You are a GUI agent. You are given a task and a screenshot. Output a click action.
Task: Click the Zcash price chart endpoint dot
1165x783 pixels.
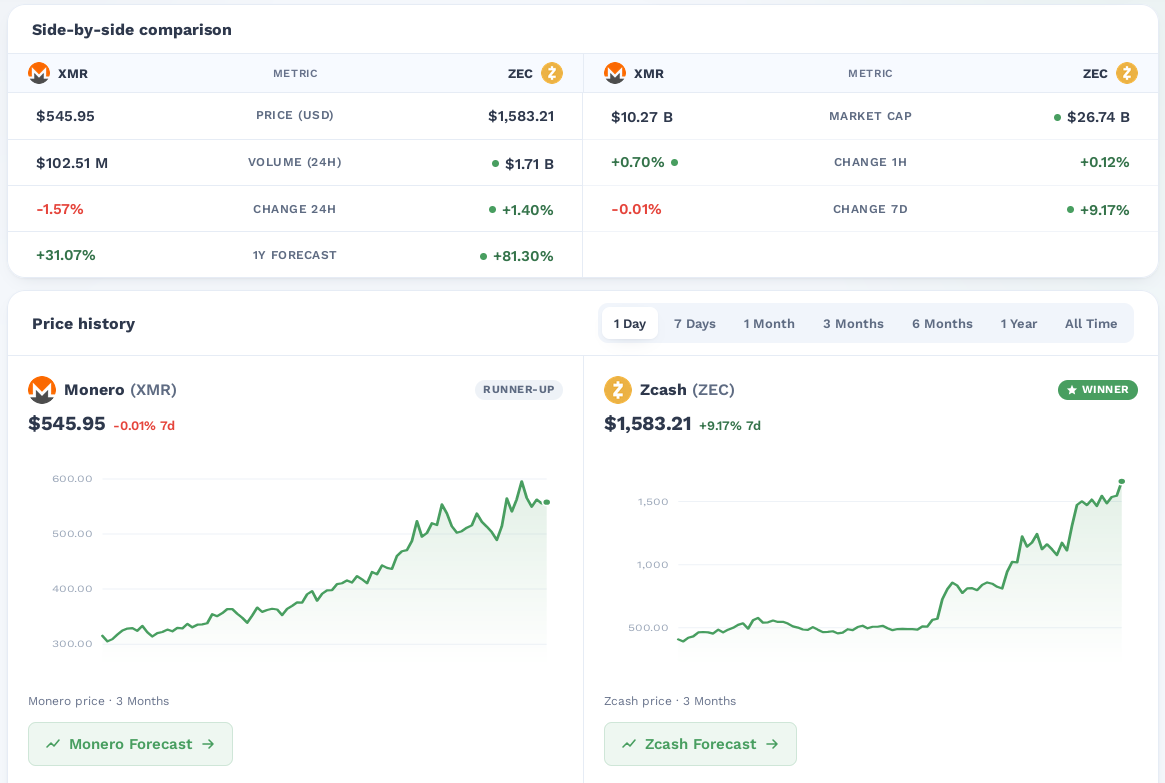1121,481
